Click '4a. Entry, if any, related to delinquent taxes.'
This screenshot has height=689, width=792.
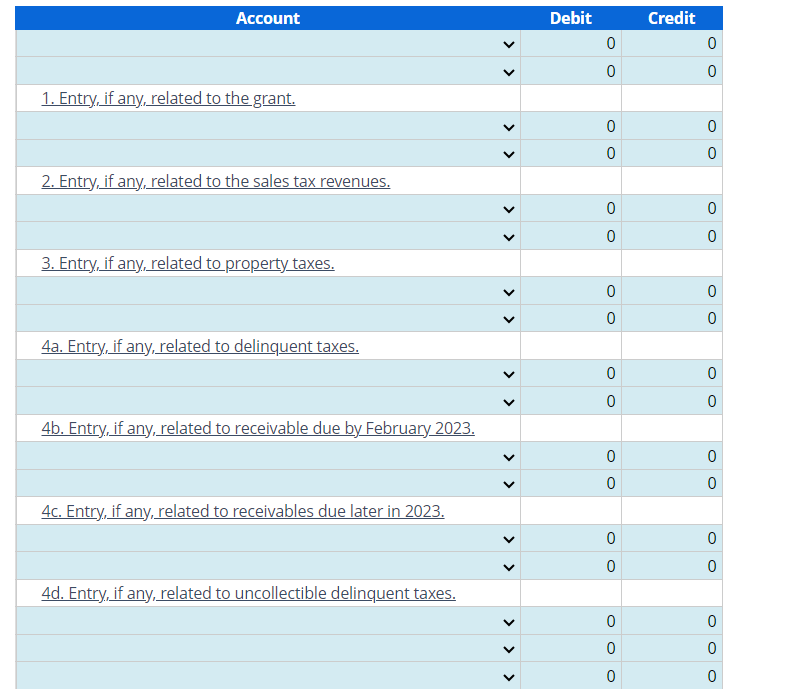tap(200, 346)
